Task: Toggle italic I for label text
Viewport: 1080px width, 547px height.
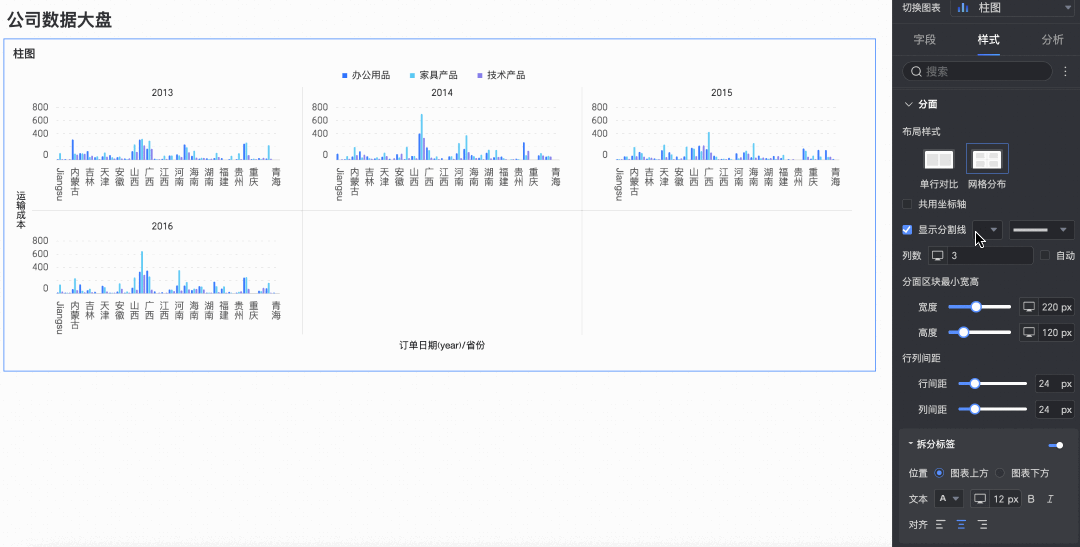Action: [1050, 499]
